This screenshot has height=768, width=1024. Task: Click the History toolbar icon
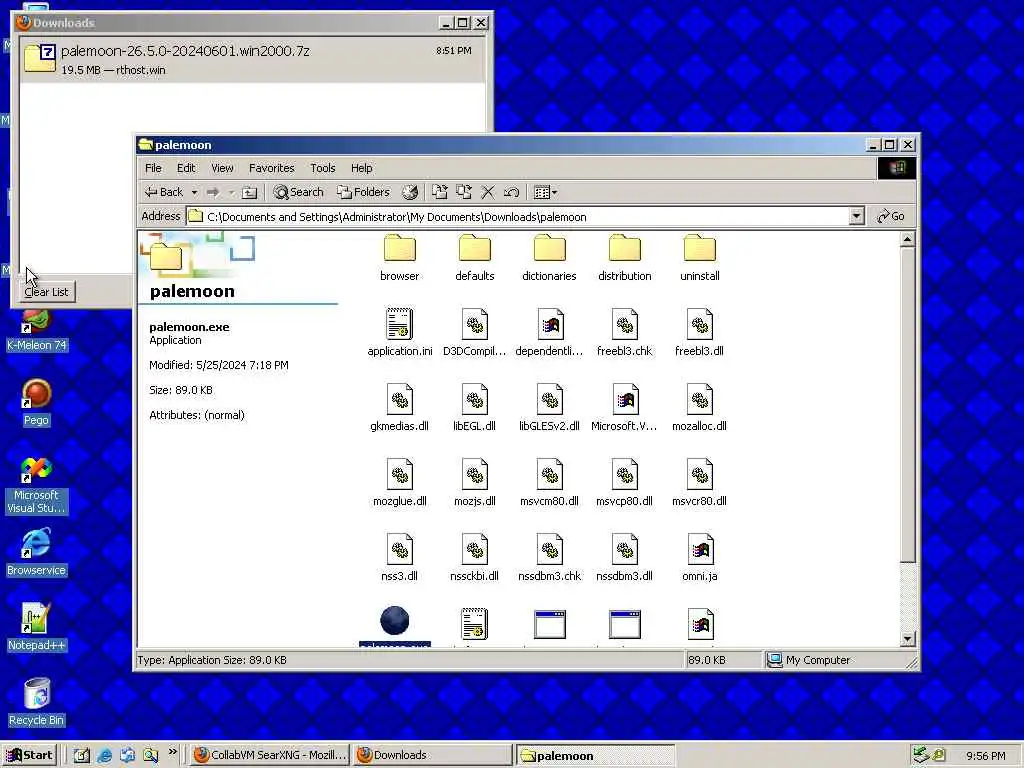click(x=409, y=192)
